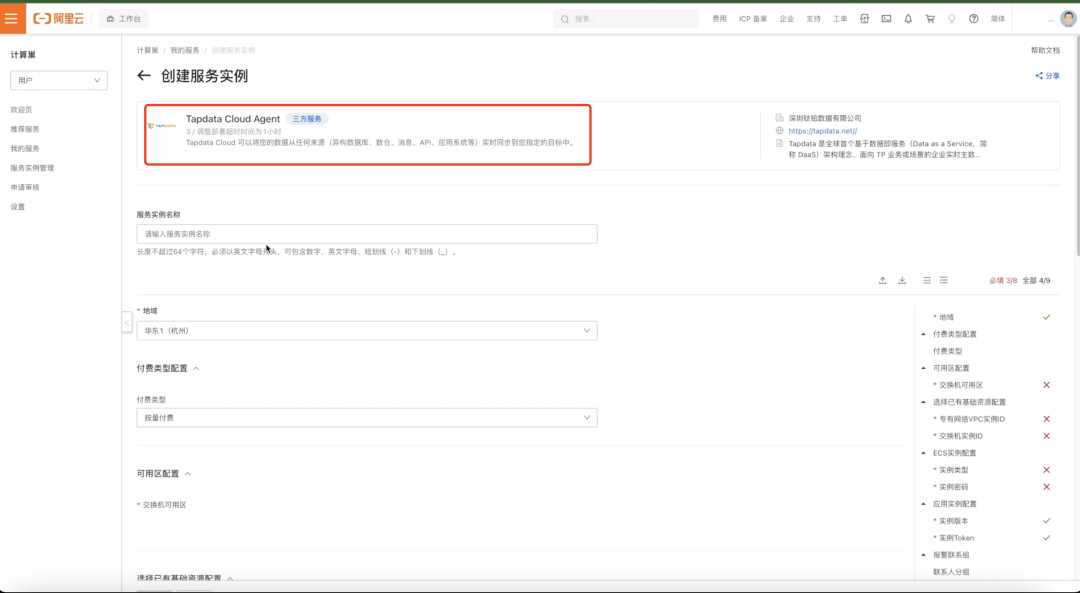Go to 设置 in the sidebar

[x=17, y=207]
